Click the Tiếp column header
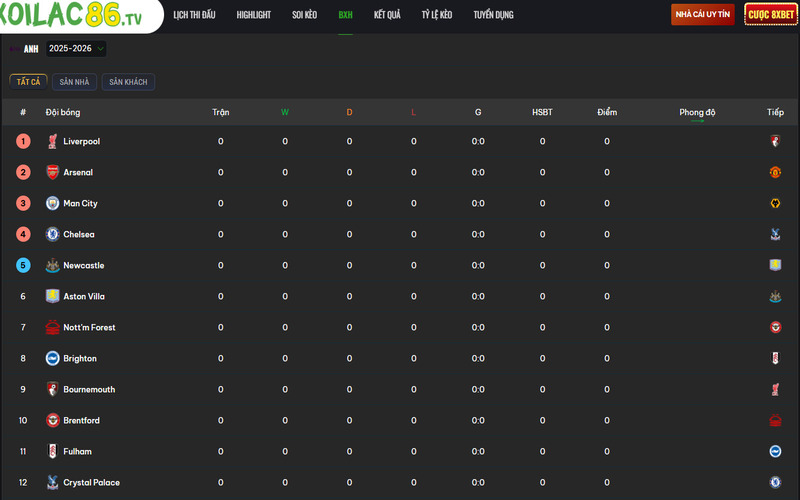 click(x=775, y=112)
